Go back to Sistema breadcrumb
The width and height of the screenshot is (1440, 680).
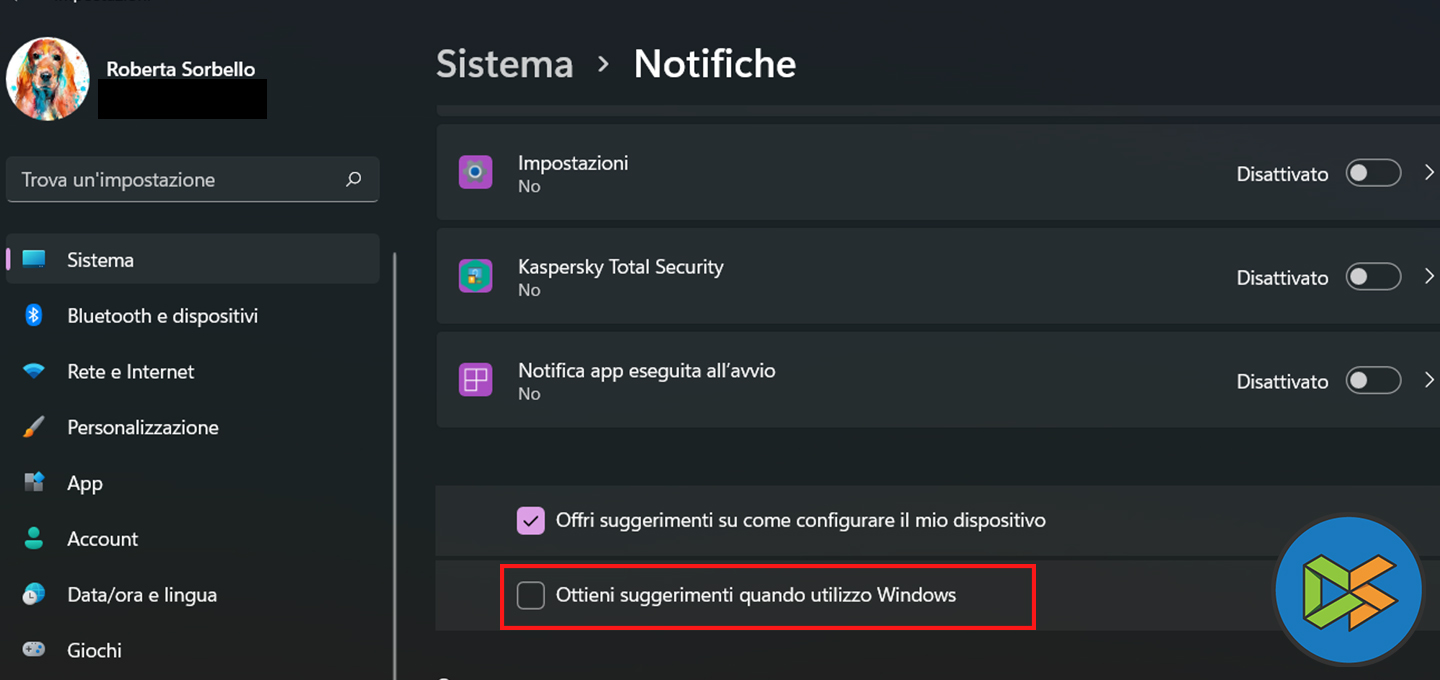505,64
